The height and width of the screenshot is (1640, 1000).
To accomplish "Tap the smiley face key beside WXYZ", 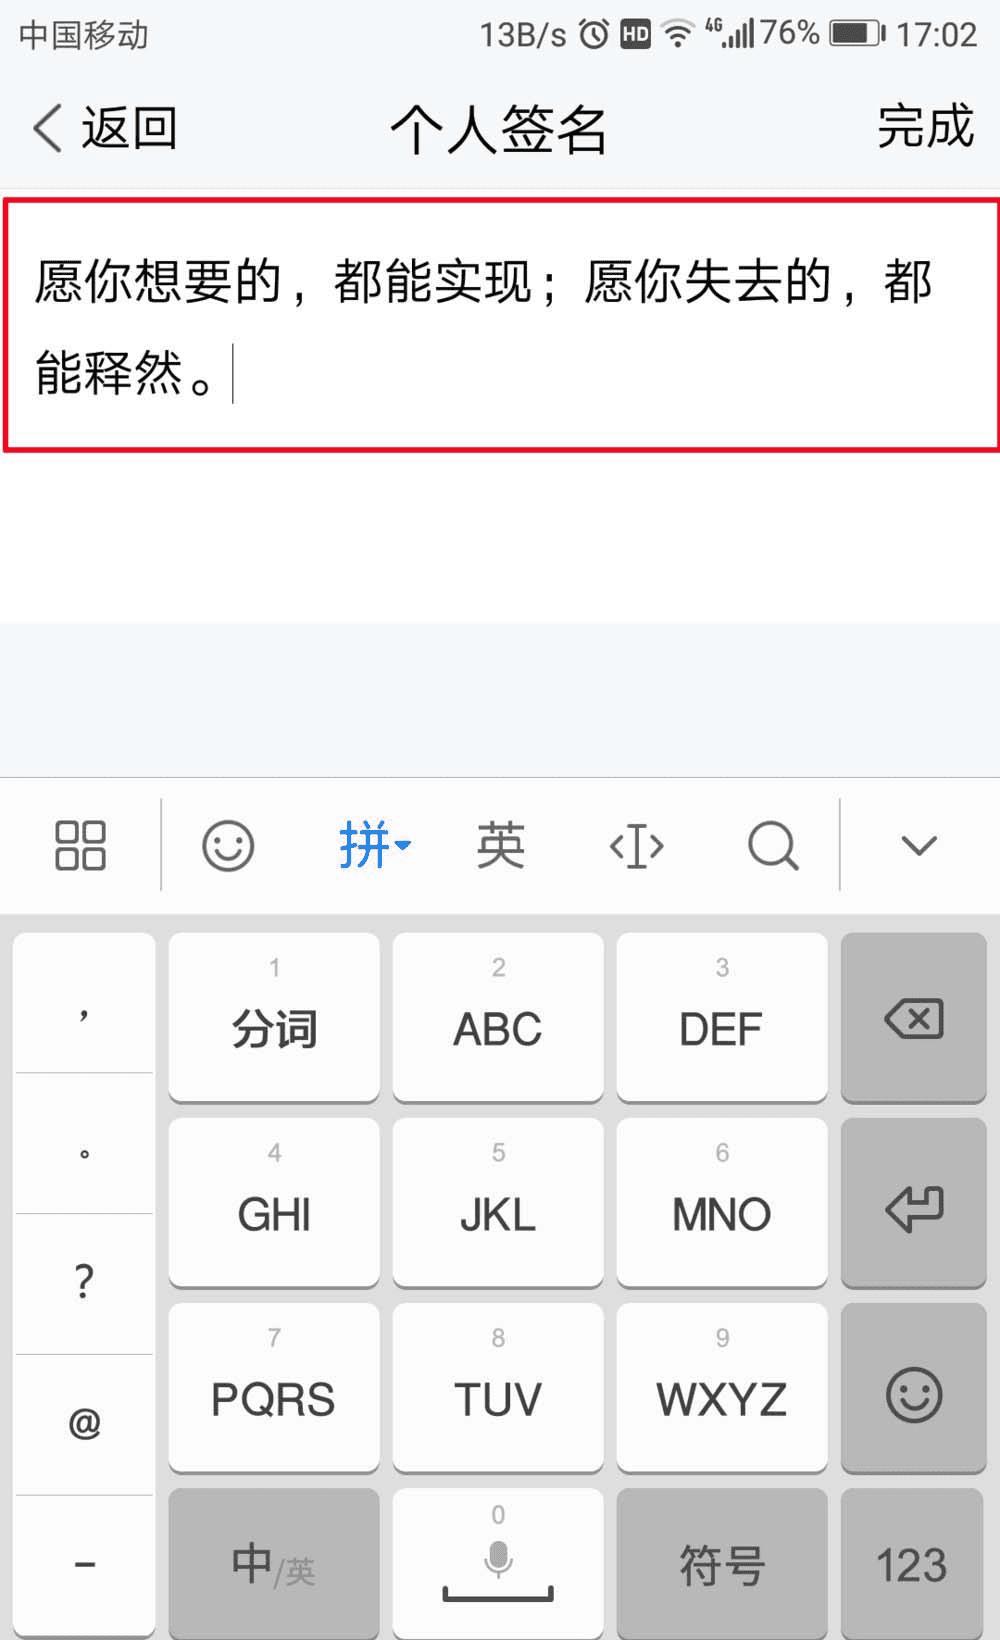I will coord(914,1388).
